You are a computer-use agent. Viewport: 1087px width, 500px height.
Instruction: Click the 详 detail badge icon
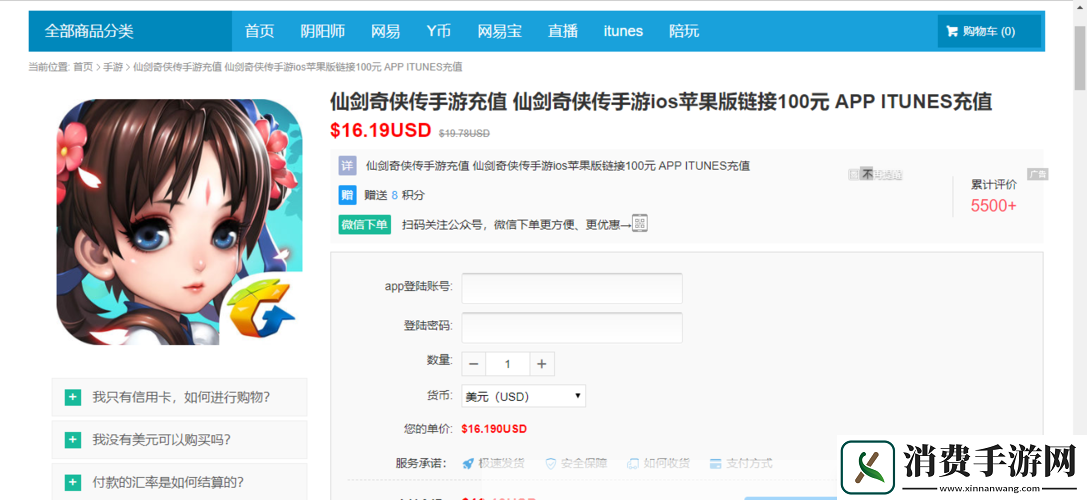pyautogui.click(x=347, y=166)
